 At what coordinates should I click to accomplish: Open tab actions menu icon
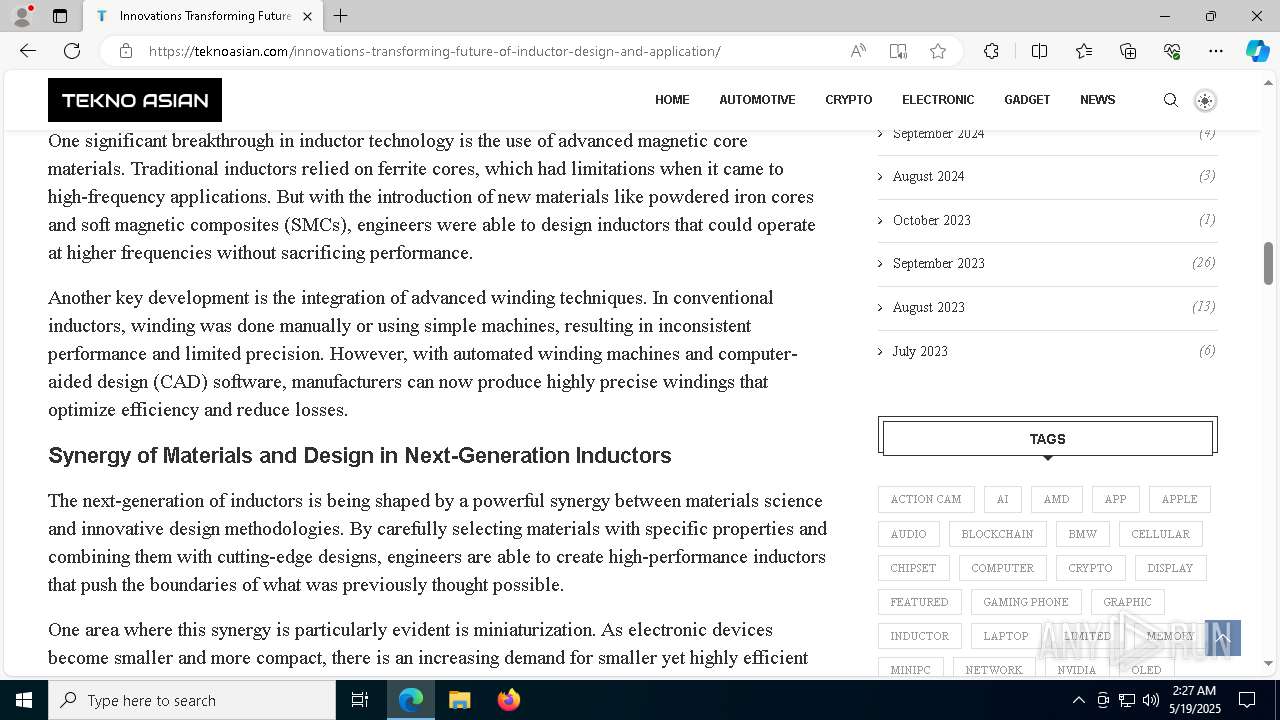tap(60, 16)
